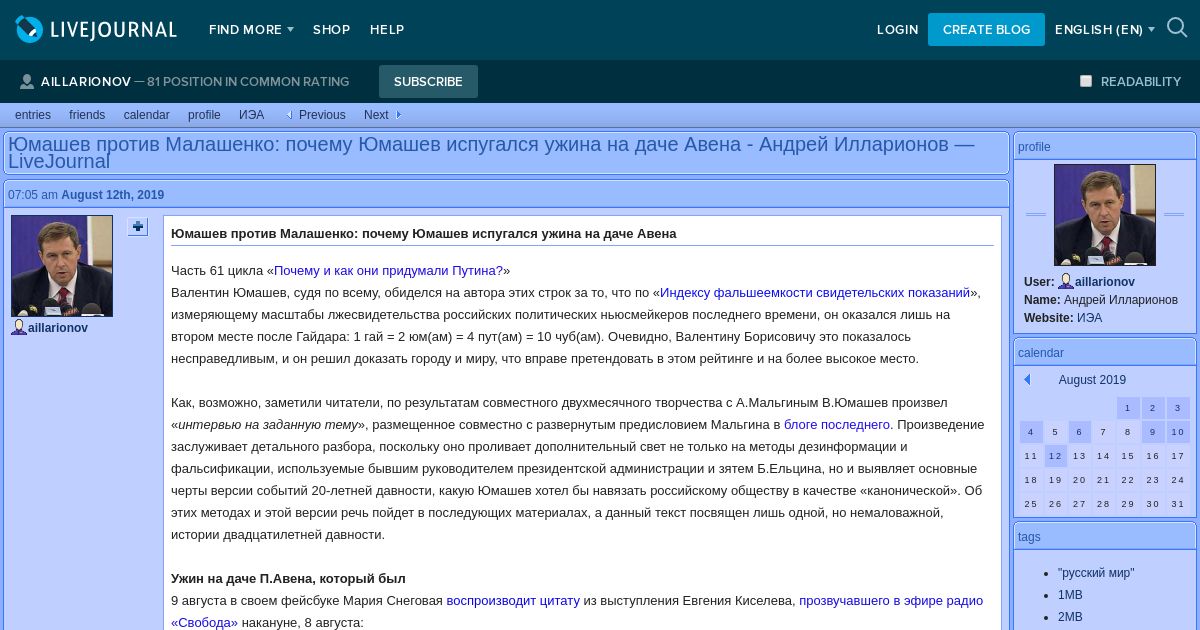Screen dimensions: 1200x630
Task: Select August 9 in calendar
Action: coord(1153,432)
